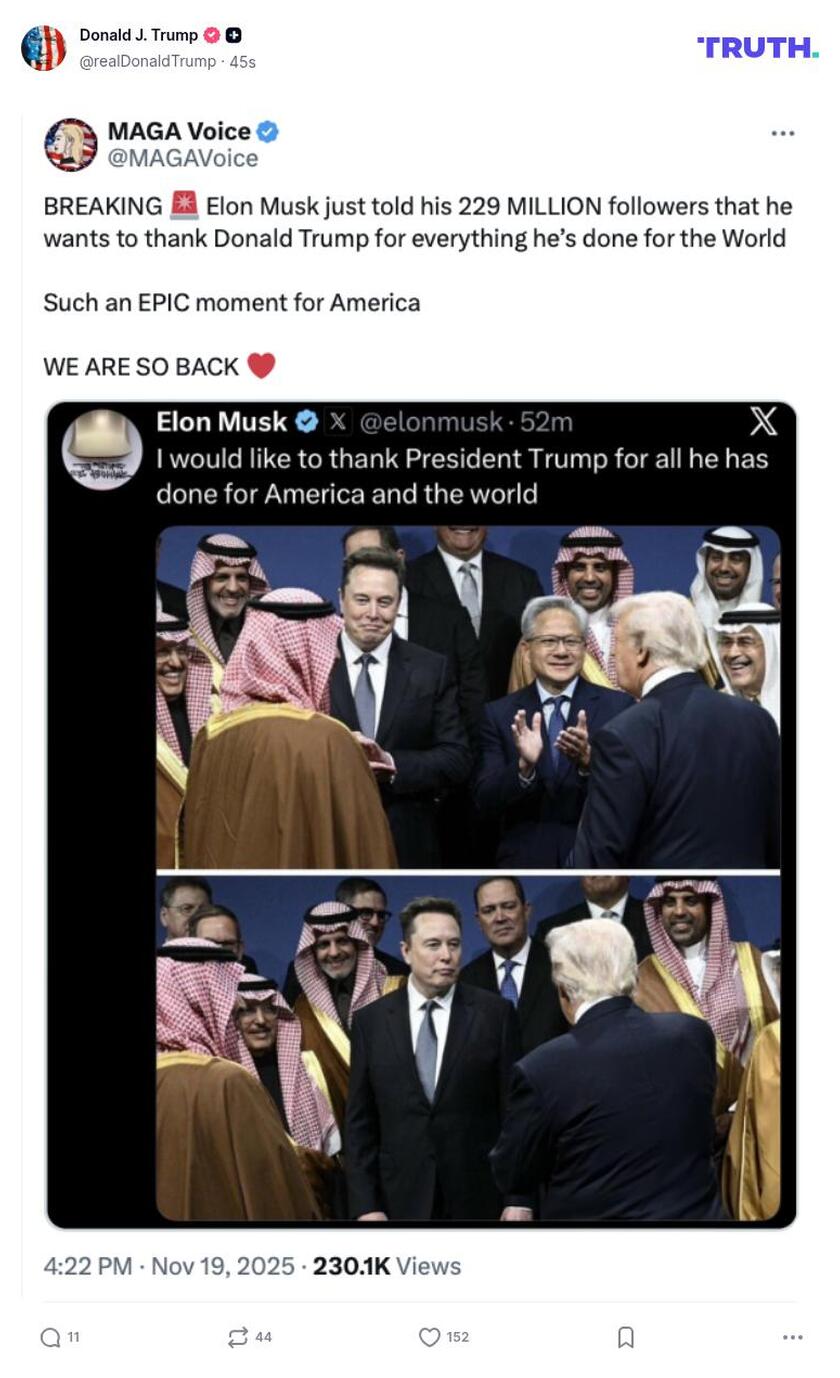Click the TRUTH logo in the header

click(757, 46)
